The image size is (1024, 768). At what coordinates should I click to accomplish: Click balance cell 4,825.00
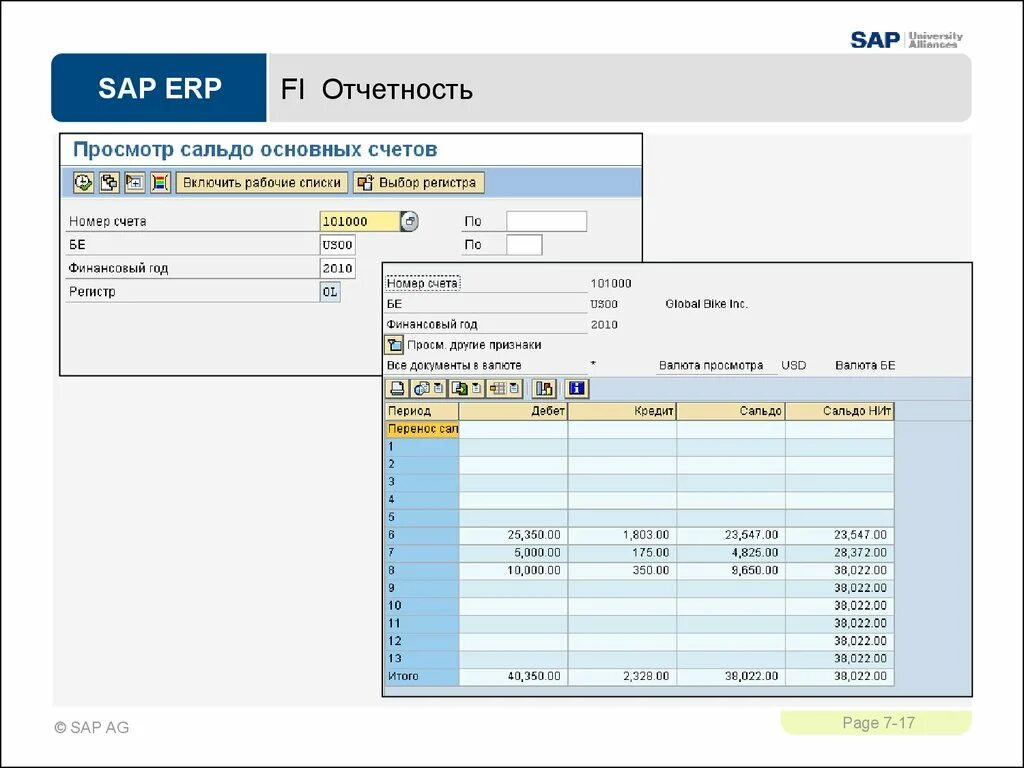[x=731, y=552]
